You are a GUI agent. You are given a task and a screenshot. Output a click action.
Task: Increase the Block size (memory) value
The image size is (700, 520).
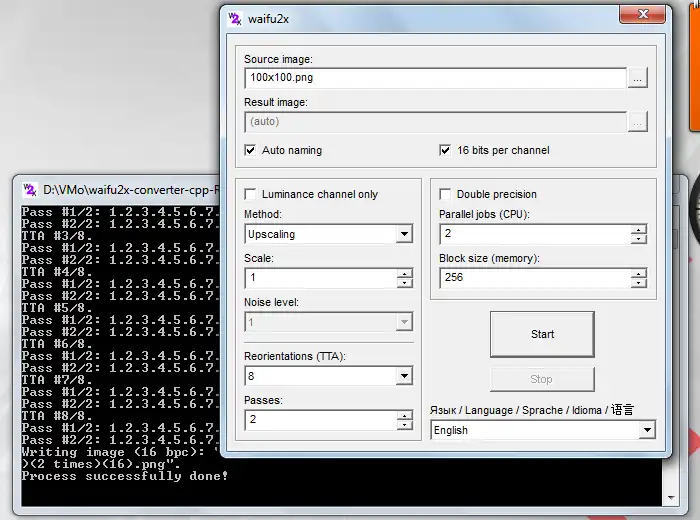pos(639,274)
